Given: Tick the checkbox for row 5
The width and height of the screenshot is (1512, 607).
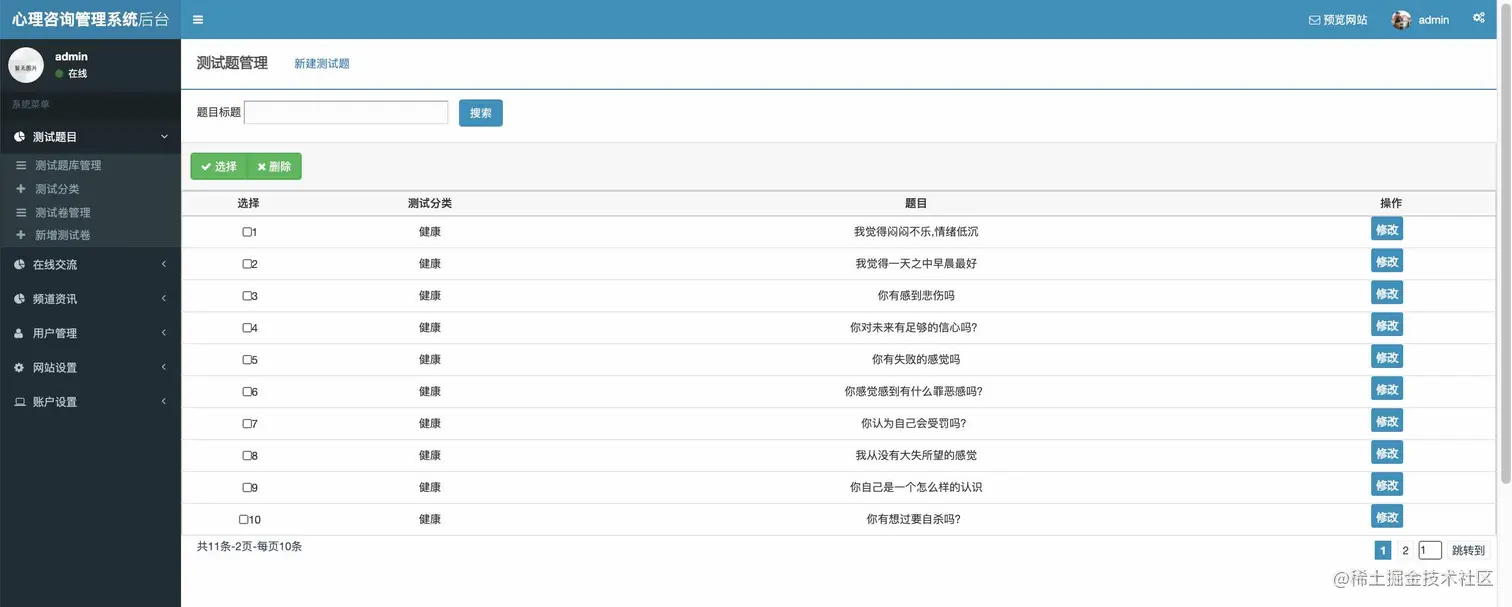Looking at the screenshot, I should [247, 360].
